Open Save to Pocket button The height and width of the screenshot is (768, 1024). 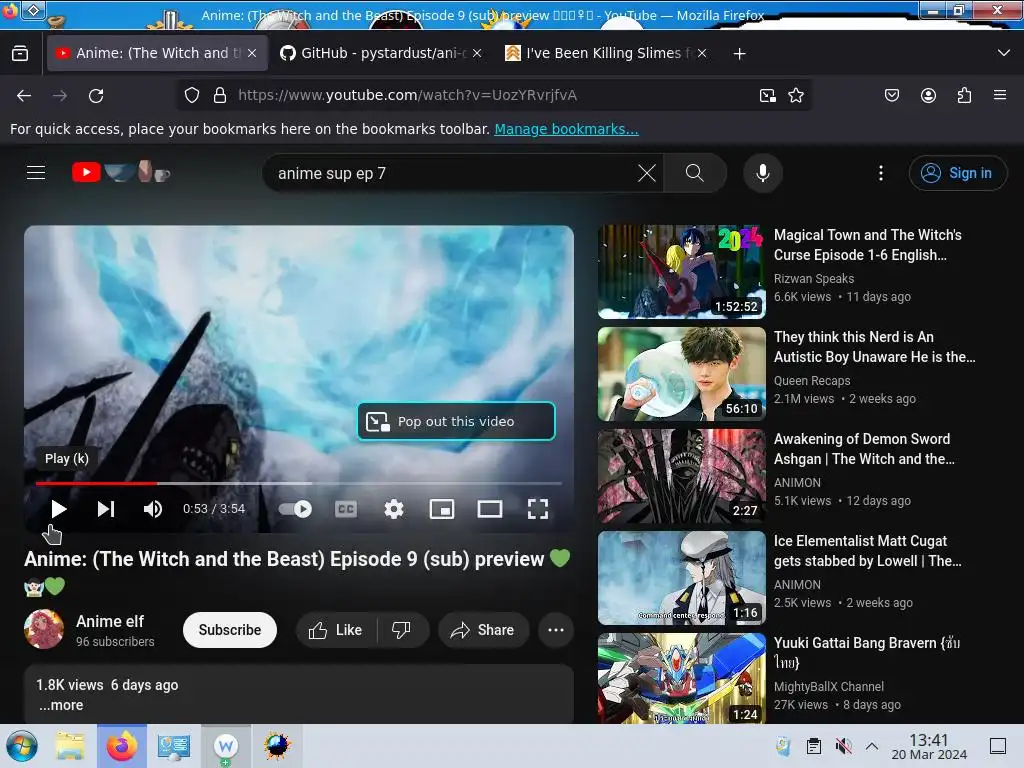[x=891, y=95]
